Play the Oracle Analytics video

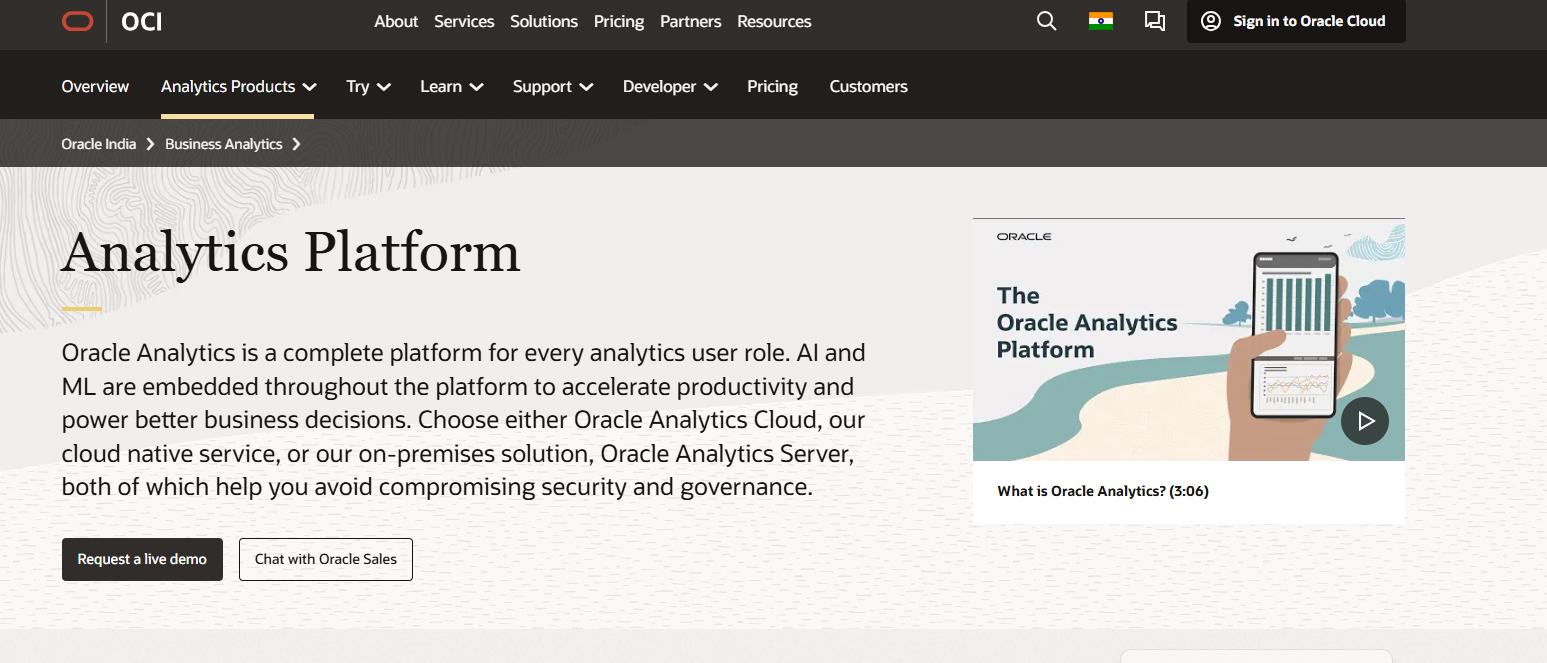[x=1365, y=421]
